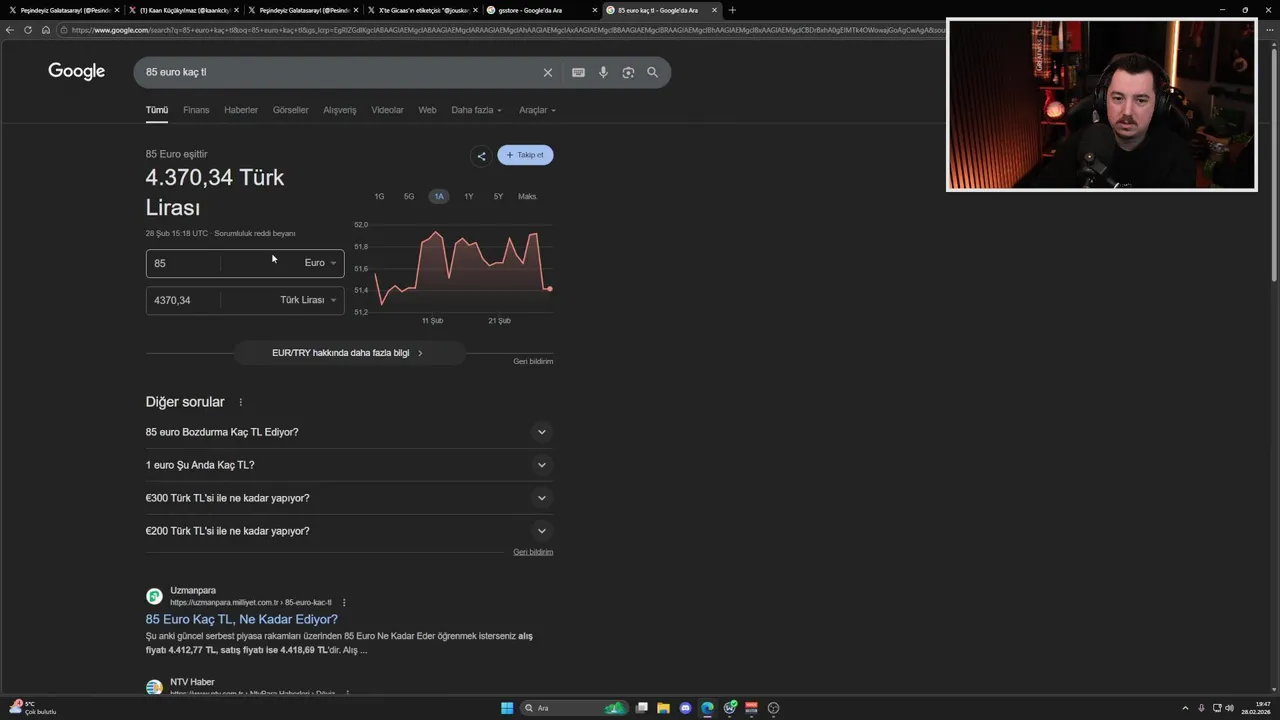Click the browser address bar URL
The height and width of the screenshot is (720, 1280).
[500, 30]
